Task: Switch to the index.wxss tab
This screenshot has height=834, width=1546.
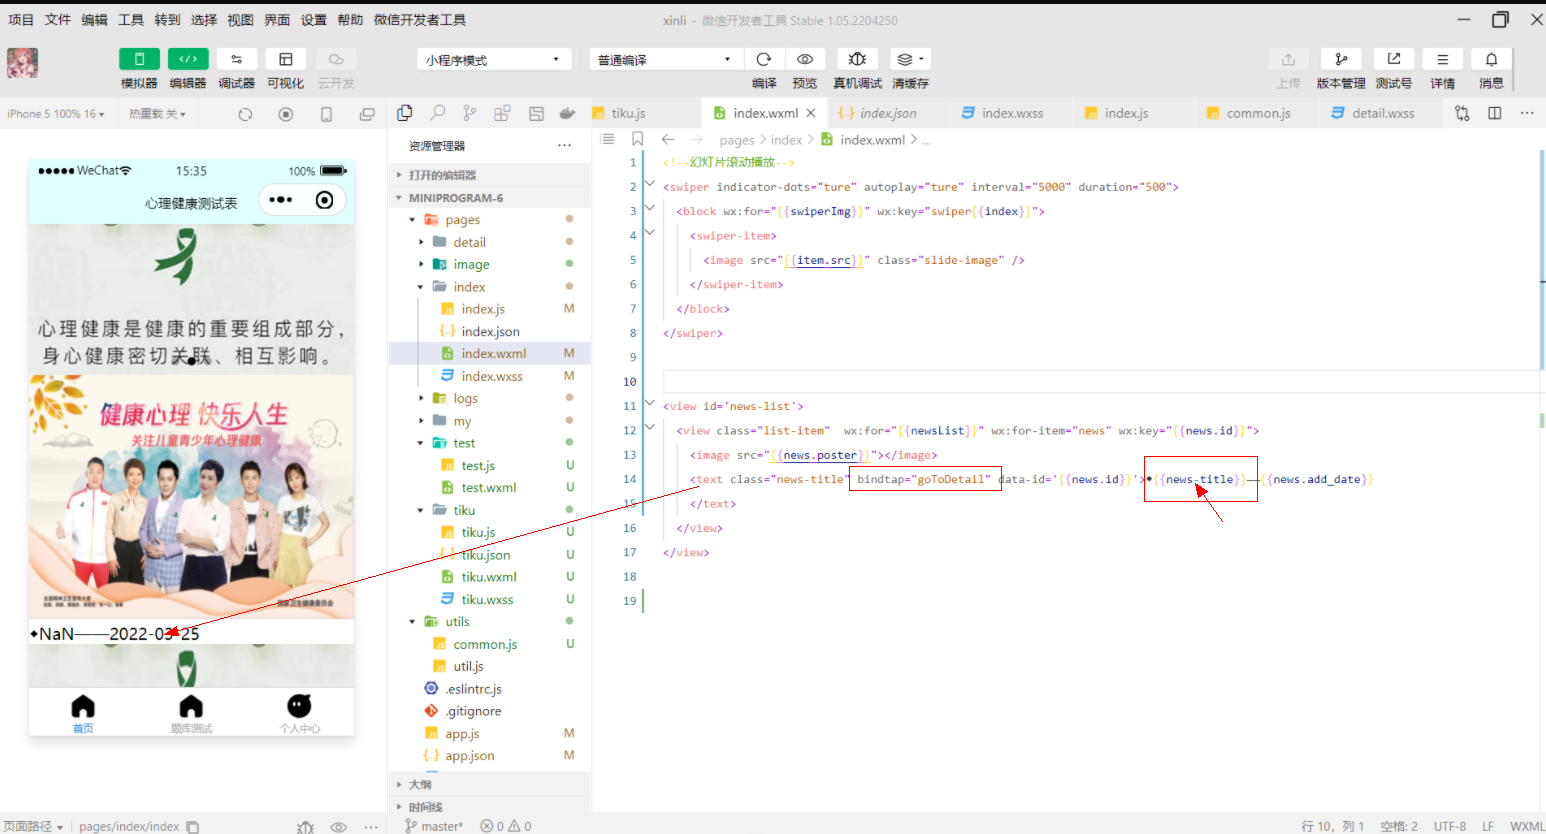Action: pyautogui.click(x=1012, y=113)
